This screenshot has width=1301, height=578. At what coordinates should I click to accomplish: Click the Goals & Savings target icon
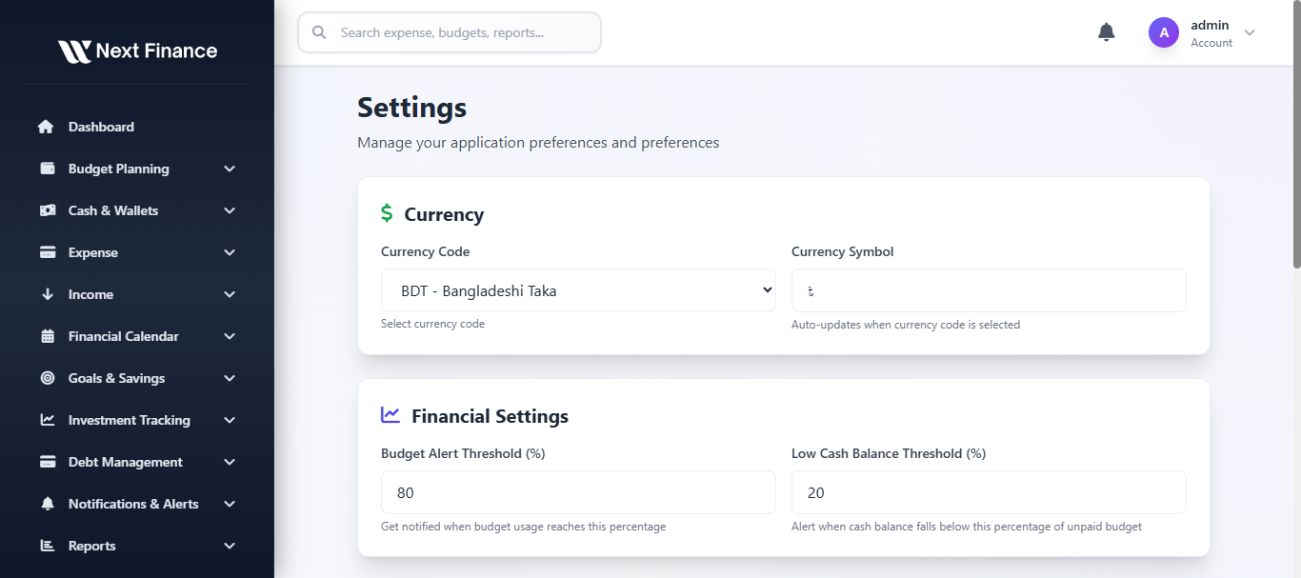point(47,379)
